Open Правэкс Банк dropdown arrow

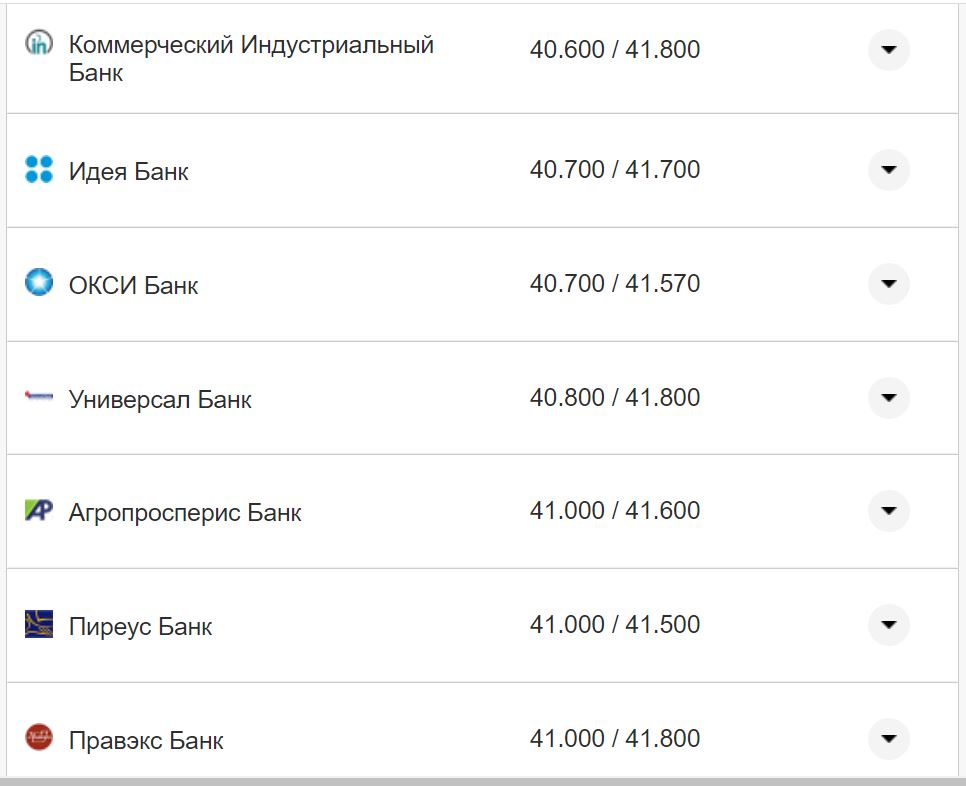coord(888,738)
